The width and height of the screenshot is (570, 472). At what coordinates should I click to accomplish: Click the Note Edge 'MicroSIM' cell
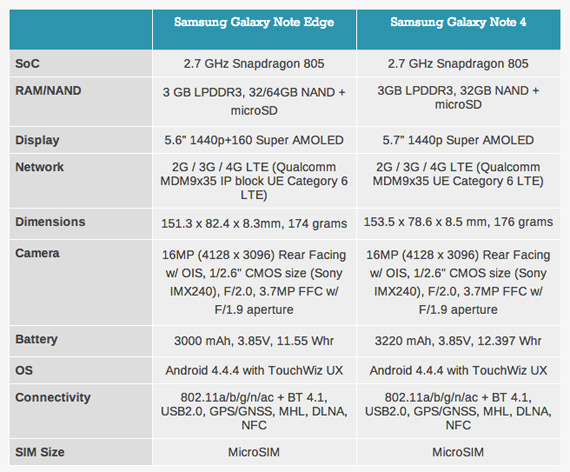(254, 452)
